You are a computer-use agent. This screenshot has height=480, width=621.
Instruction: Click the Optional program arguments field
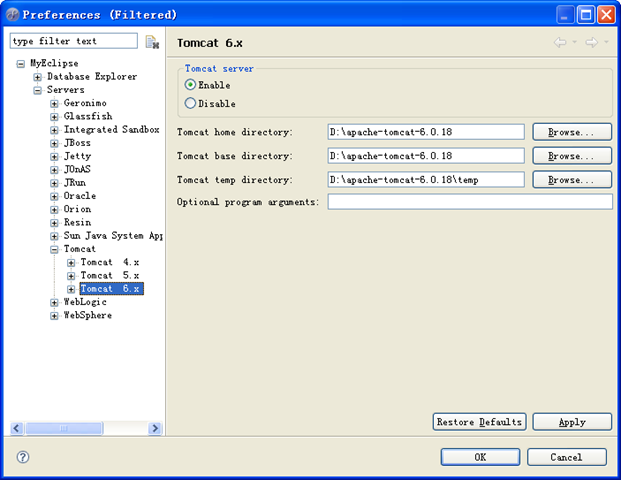click(470, 202)
